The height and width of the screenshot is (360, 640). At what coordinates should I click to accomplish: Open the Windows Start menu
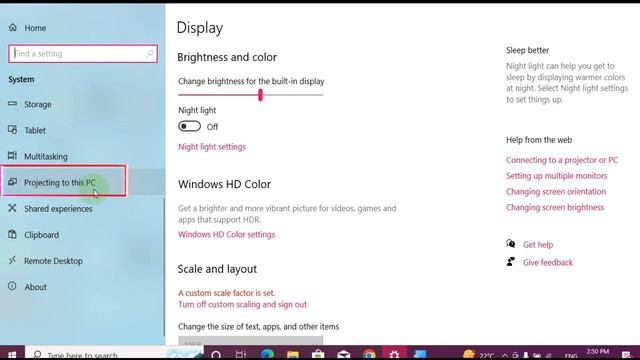click(x=12, y=354)
